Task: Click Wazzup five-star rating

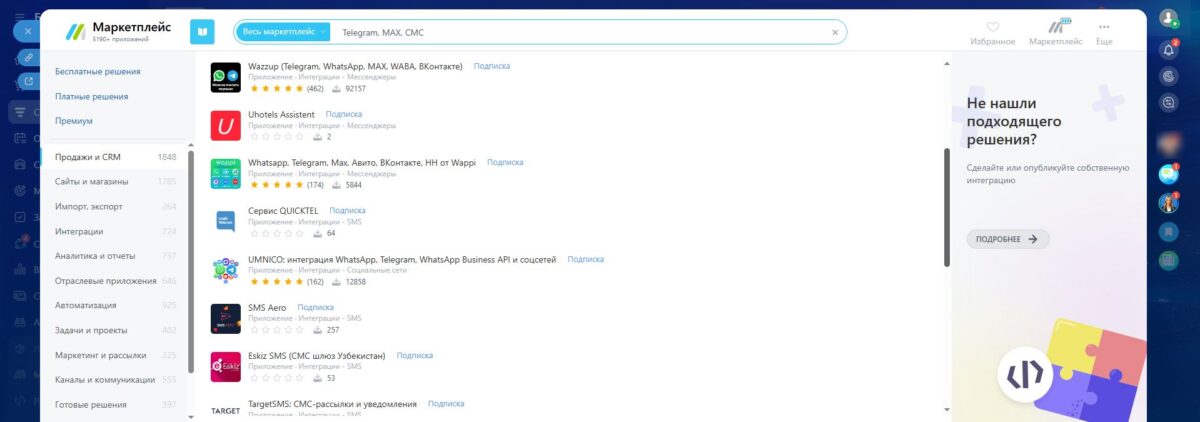Action: pos(276,88)
